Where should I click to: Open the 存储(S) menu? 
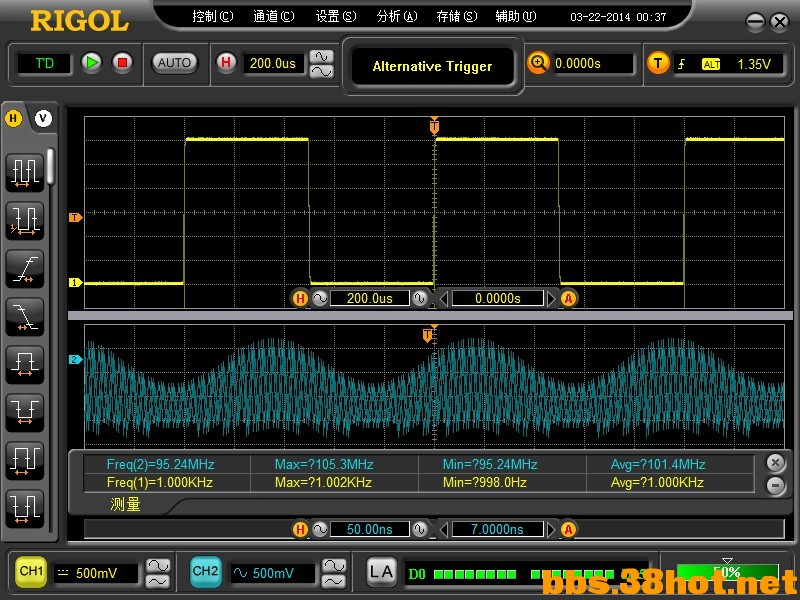[x=457, y=17]
